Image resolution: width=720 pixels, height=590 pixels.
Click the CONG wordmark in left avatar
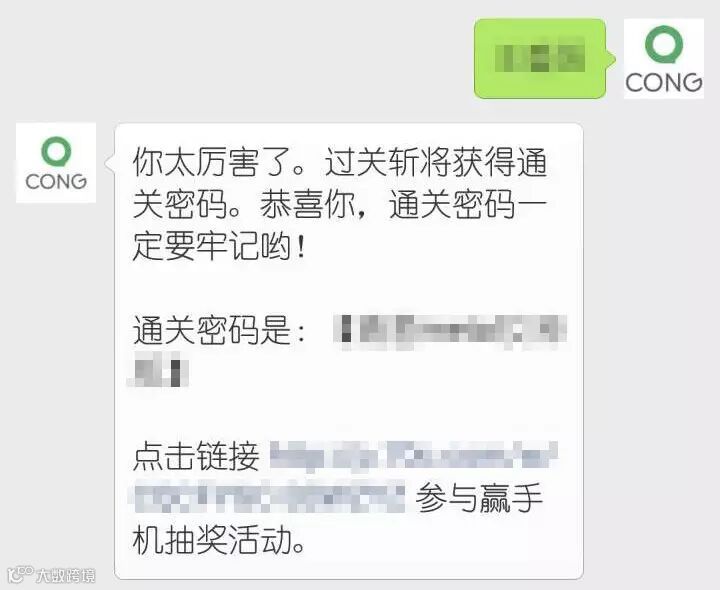coord(56,181)
